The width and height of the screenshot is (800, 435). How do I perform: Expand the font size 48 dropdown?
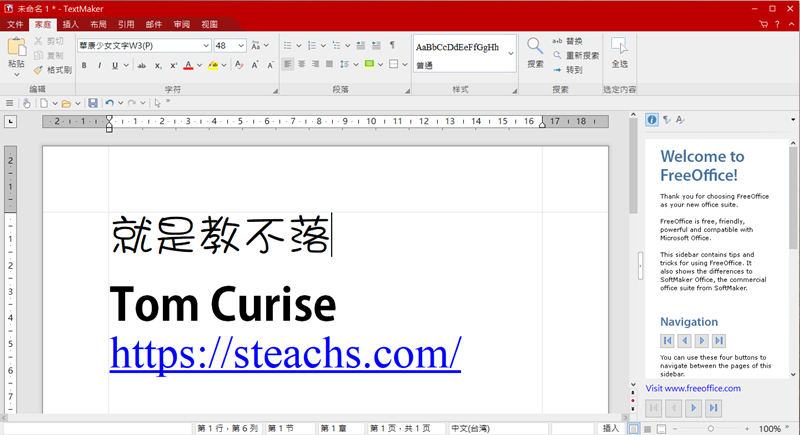241,46
